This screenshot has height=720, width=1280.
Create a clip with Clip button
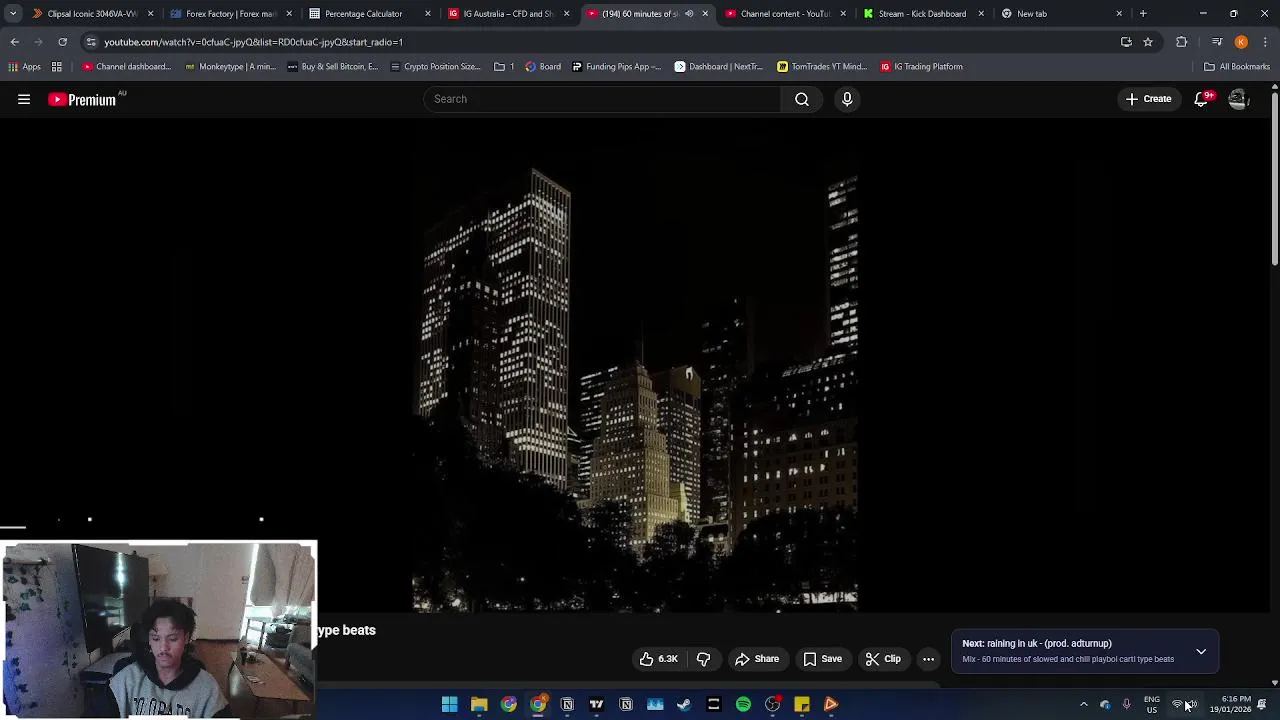tap(883, 659)
